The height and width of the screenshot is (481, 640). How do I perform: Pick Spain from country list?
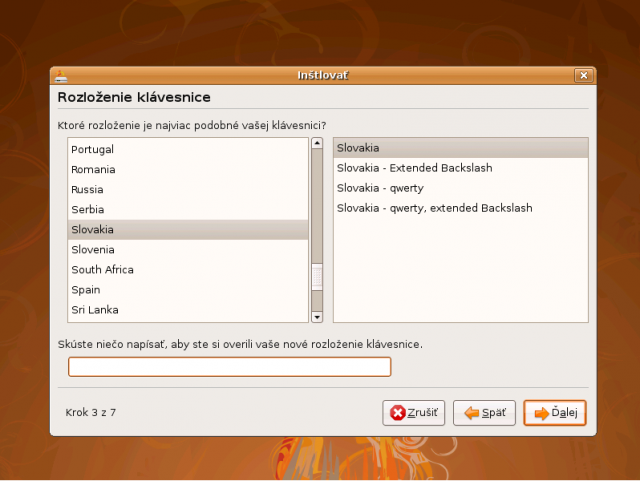pos(188,289)
